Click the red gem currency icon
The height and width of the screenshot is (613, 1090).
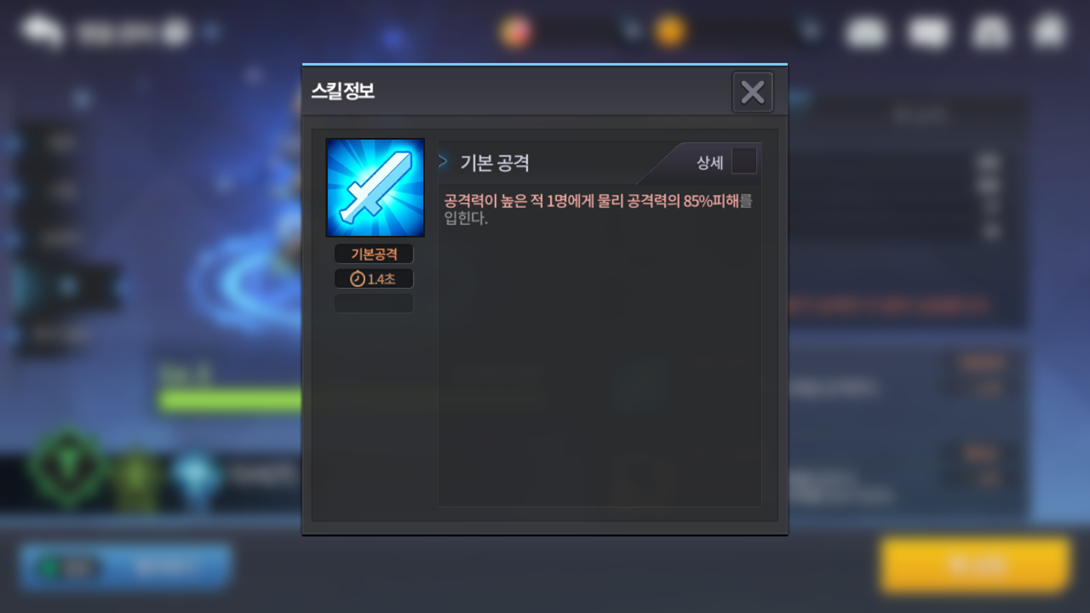coord(516,32)
